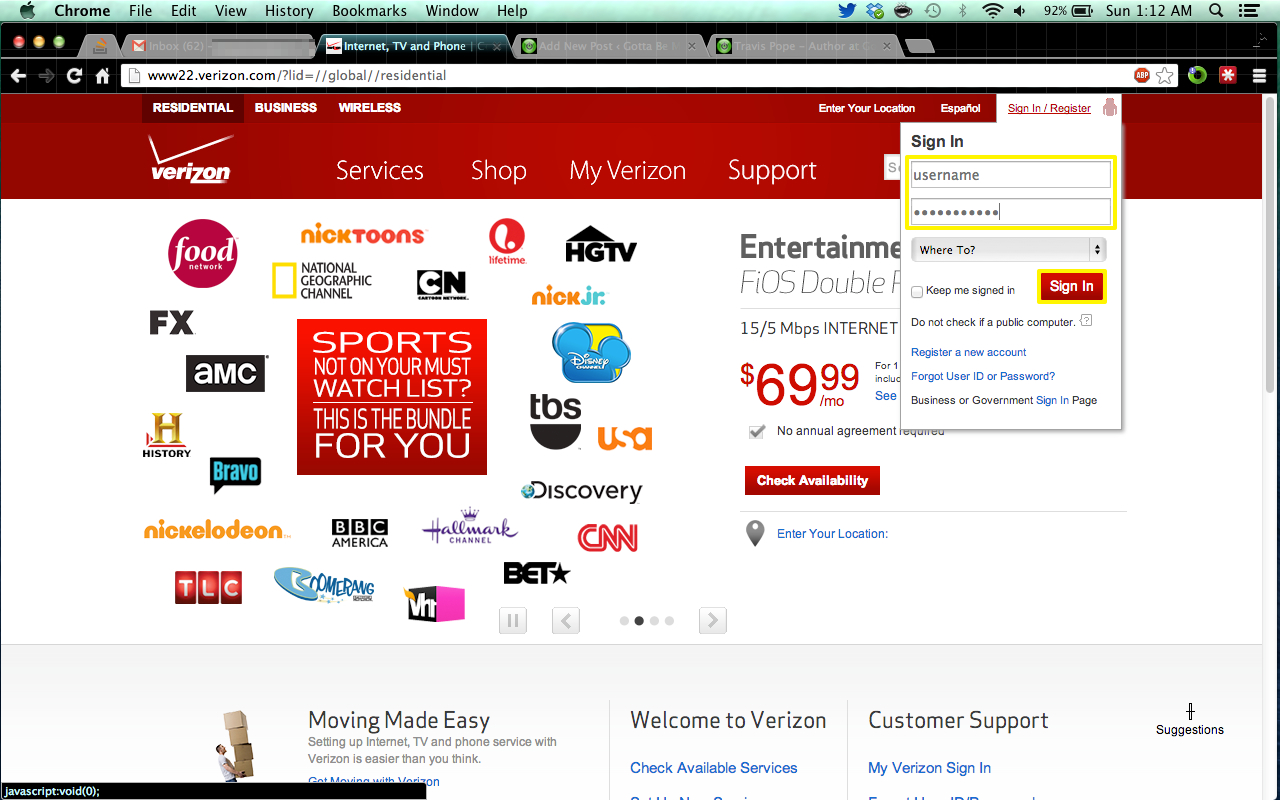
Task: Reload the page with the refresh icon
Action: [x=74, y=75]
